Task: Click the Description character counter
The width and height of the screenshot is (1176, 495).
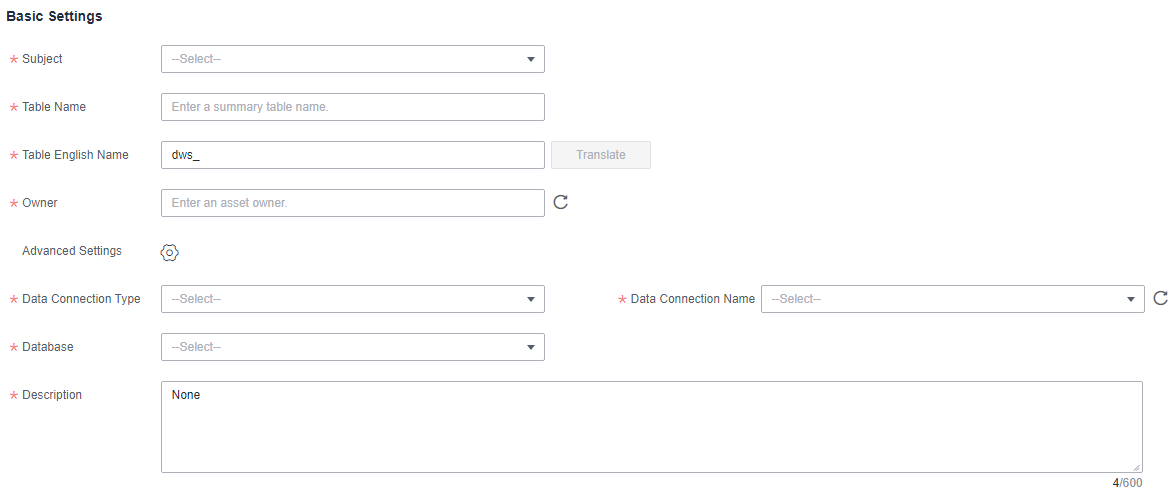Action: [x=1127, y=483]
